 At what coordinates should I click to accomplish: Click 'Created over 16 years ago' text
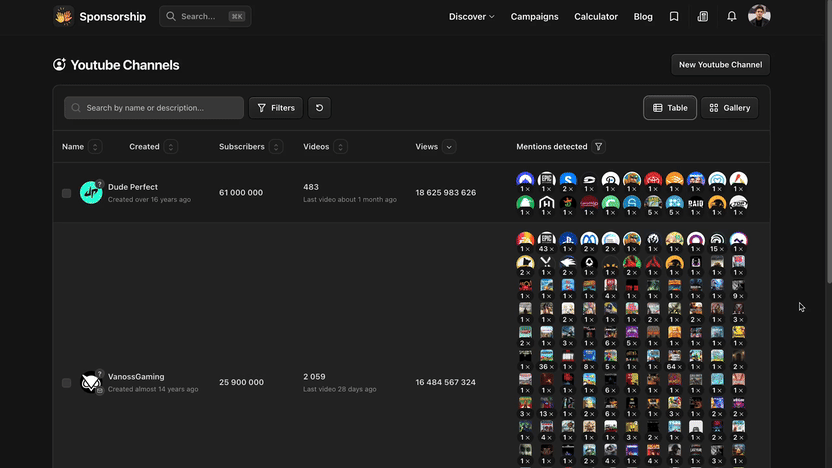(149, 200)
